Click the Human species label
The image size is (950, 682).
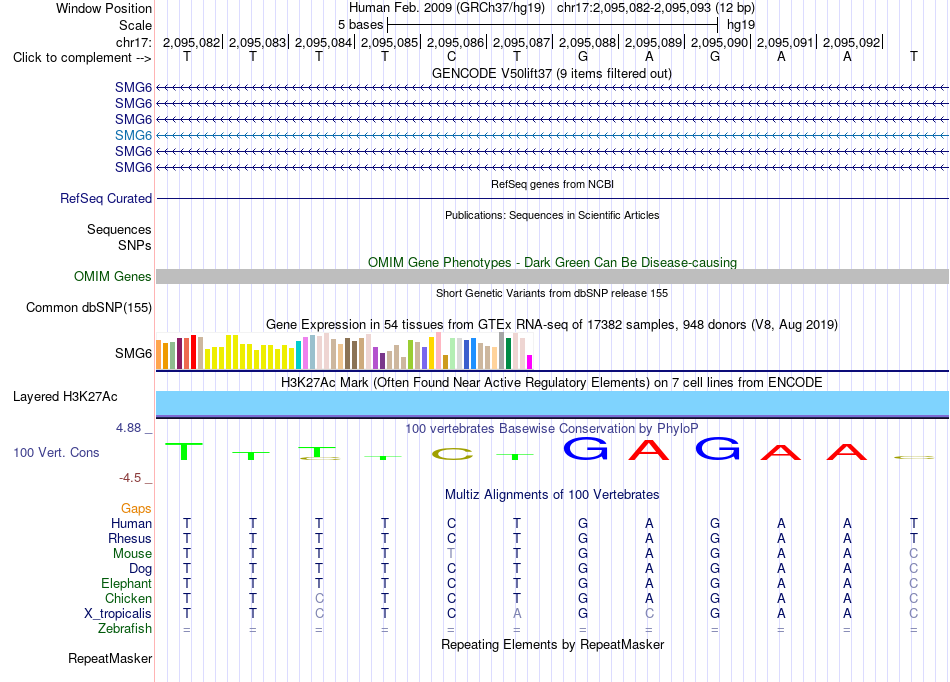coord(131,523)
